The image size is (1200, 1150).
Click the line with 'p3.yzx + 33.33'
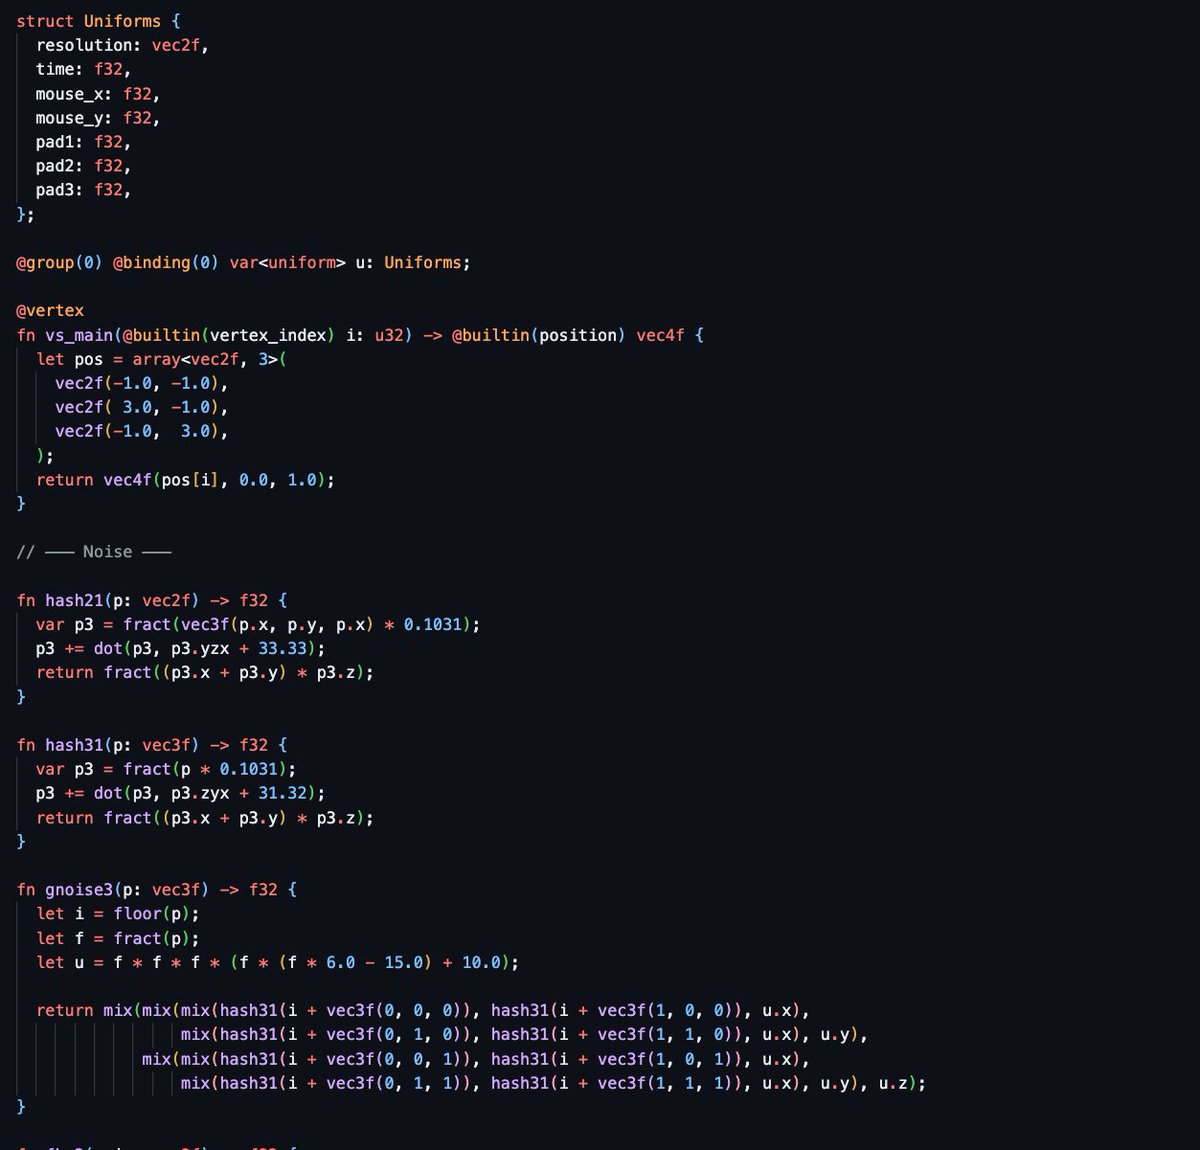(x=180, y=648)
